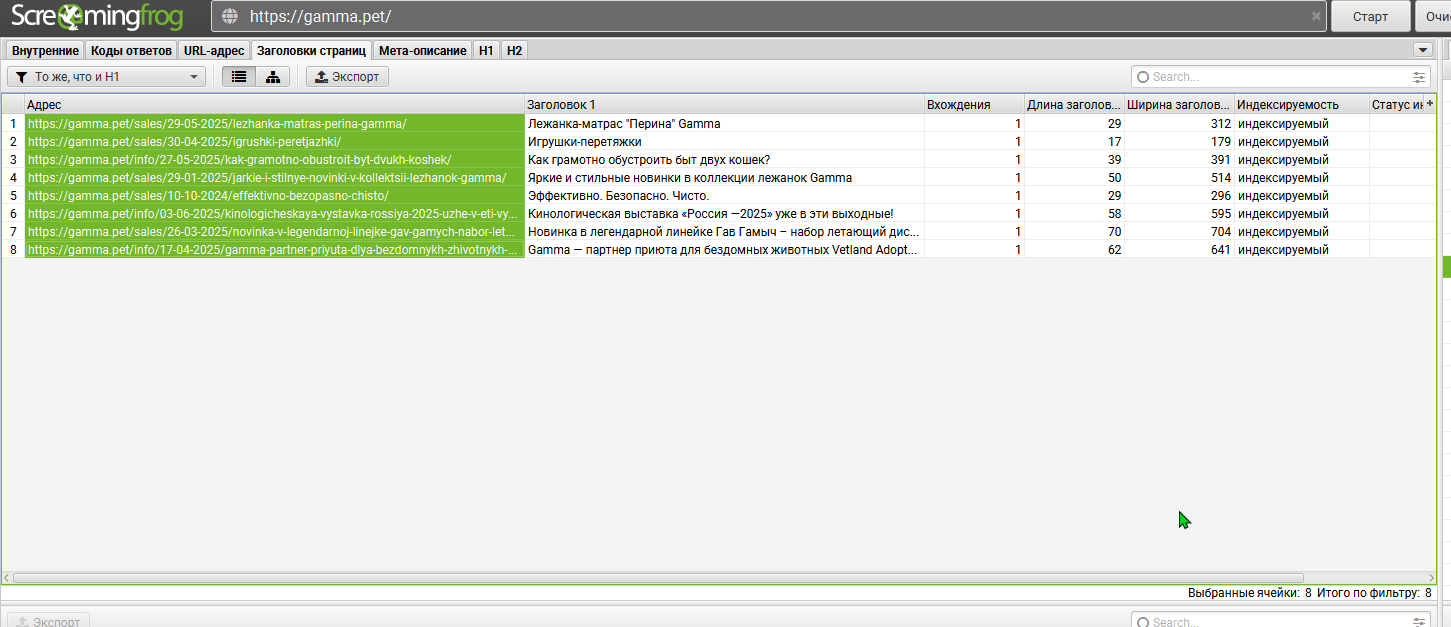Click the globe icon in URL bar
The width and height of the screenshot is (1451, 627).
point(230,16)
